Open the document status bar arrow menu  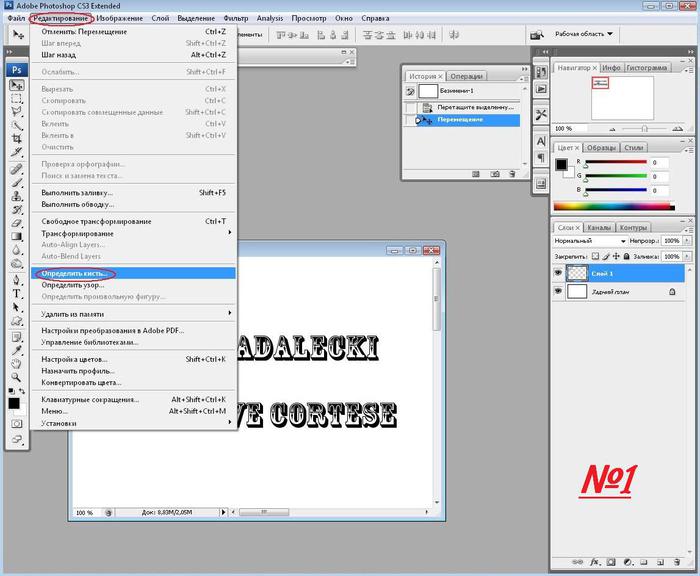[223, 512]
